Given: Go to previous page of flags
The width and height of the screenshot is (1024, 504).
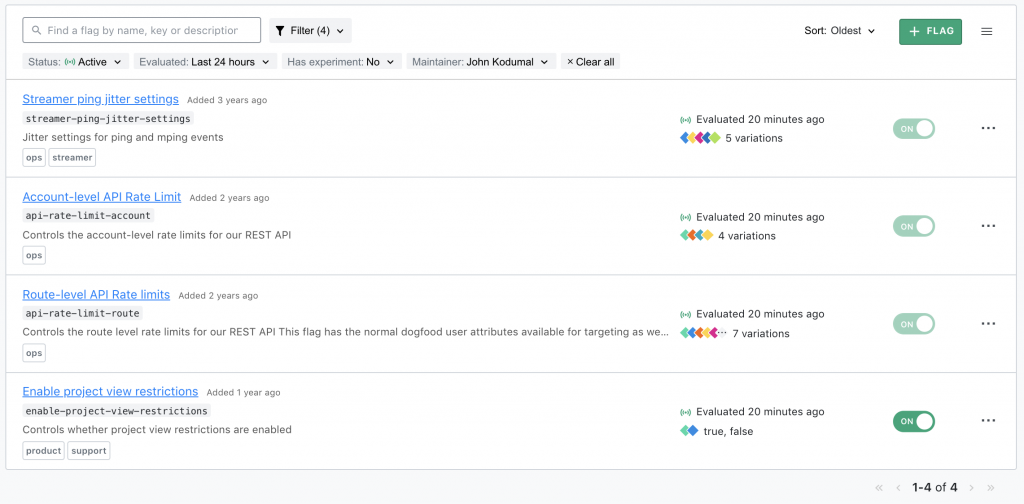Looking at the screenshot, I should click(x=898, y=488).
